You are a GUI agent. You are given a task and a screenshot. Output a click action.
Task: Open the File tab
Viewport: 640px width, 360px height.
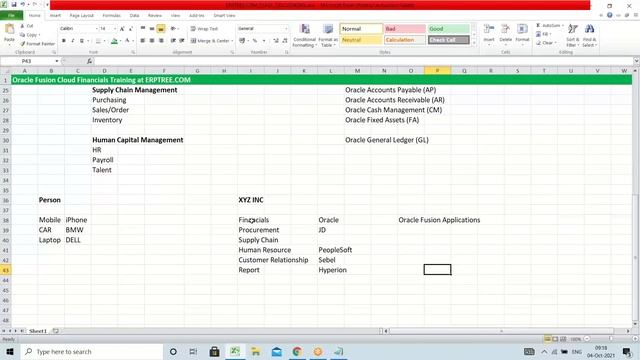click(x=11, y=16)
